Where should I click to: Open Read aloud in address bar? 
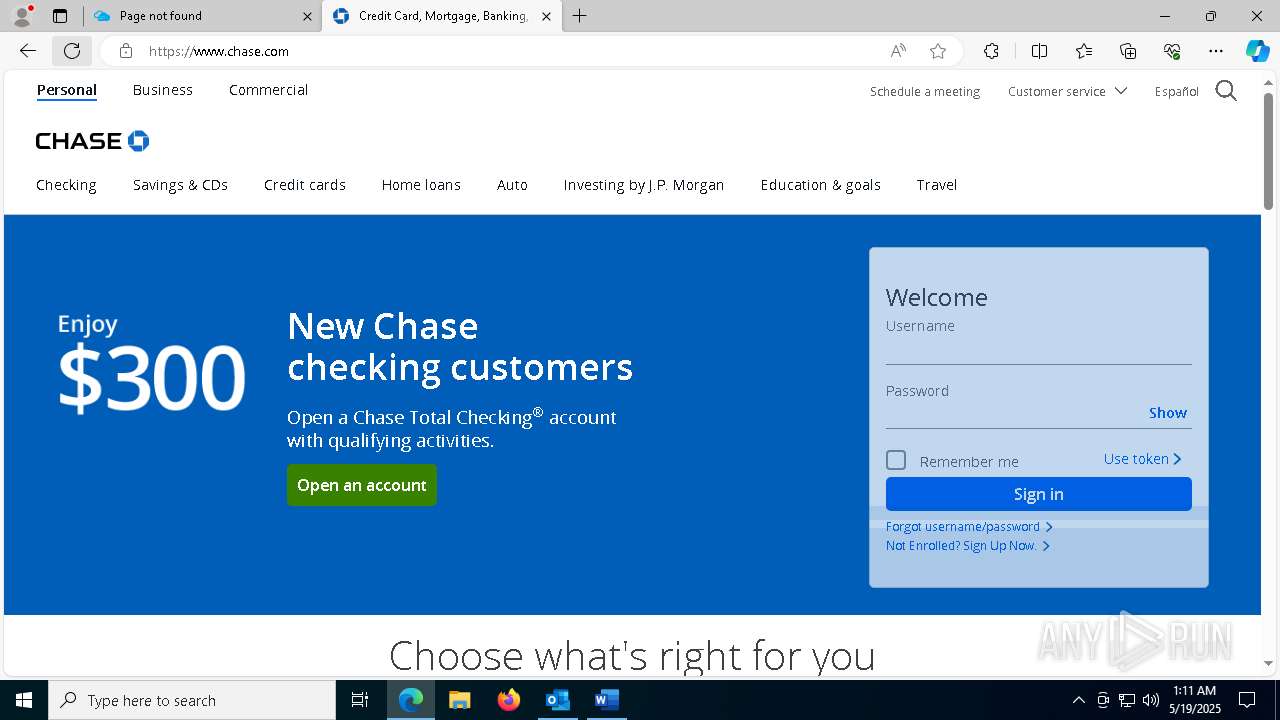(x=898, y=51)
